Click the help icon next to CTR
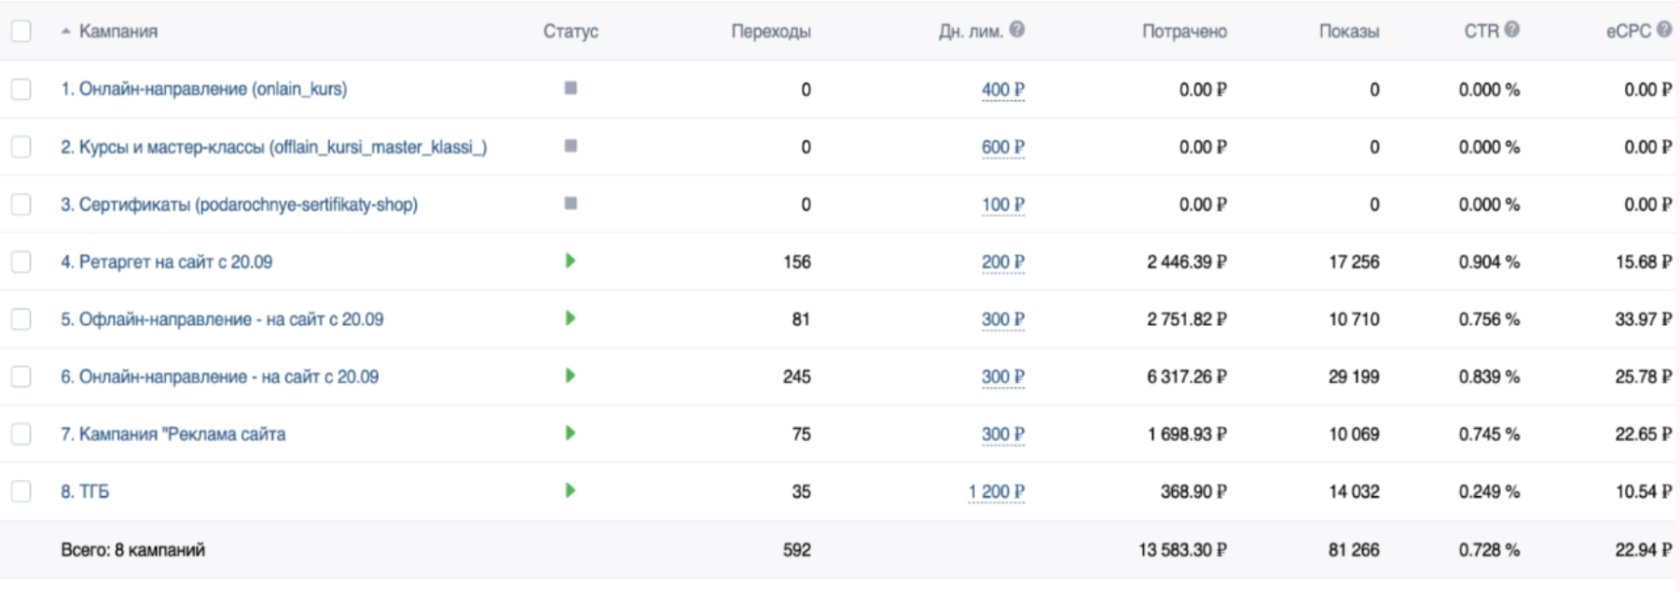The height and width of the screenshot is (592, 1680). tap(1512, 30)
